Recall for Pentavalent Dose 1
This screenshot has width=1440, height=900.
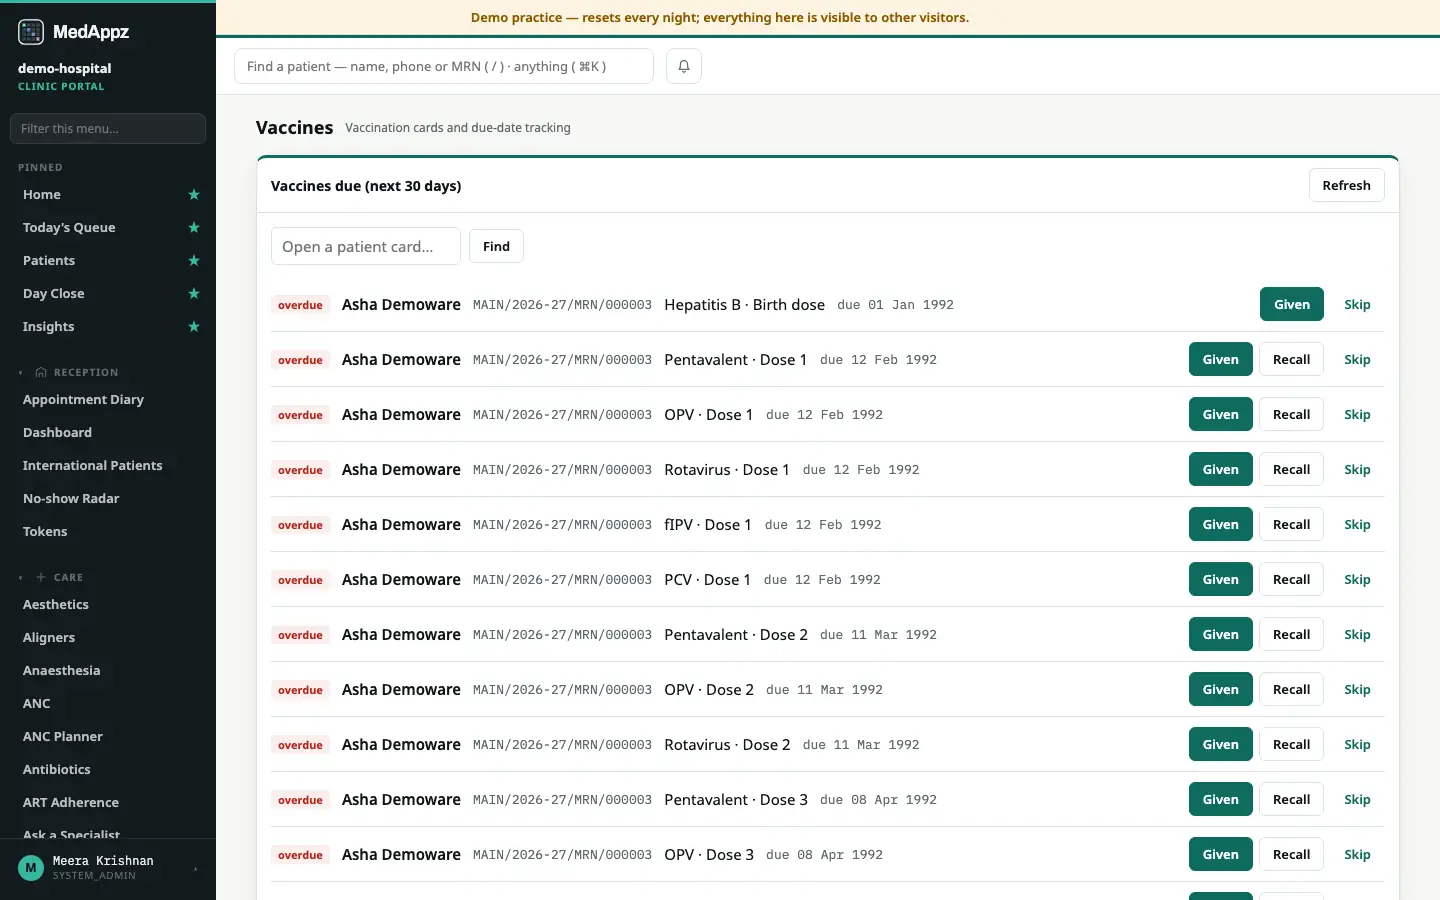pos(1291,360)
